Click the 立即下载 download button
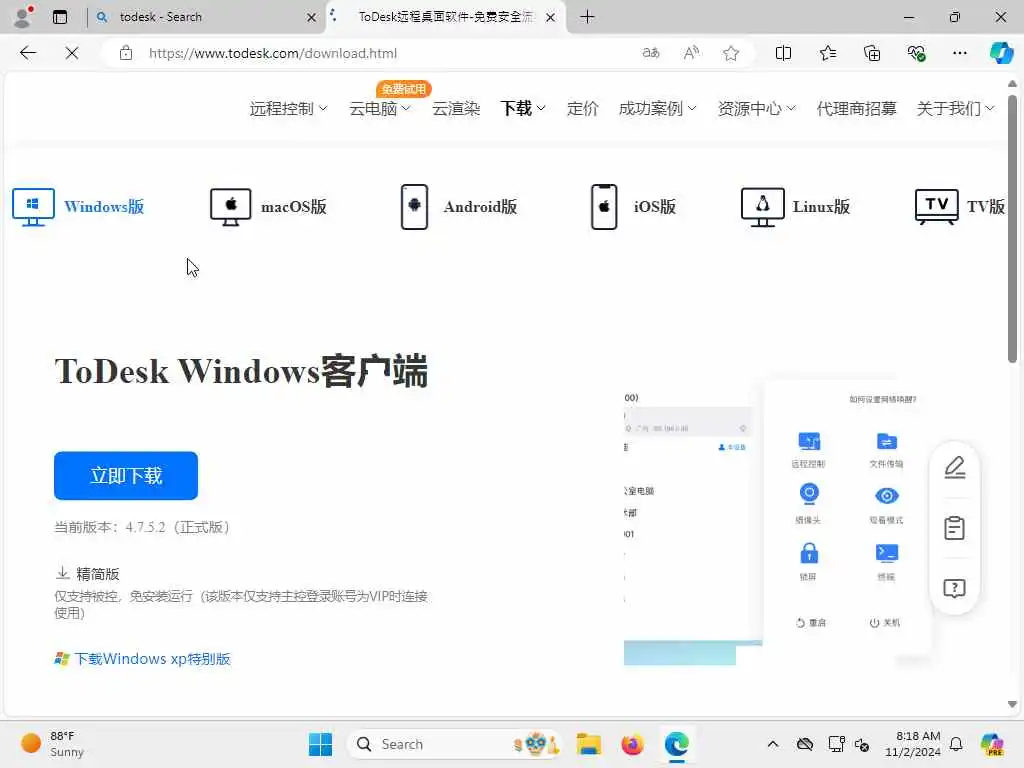Viewport: 1024px width, 768px height. [x=126, y=475]
